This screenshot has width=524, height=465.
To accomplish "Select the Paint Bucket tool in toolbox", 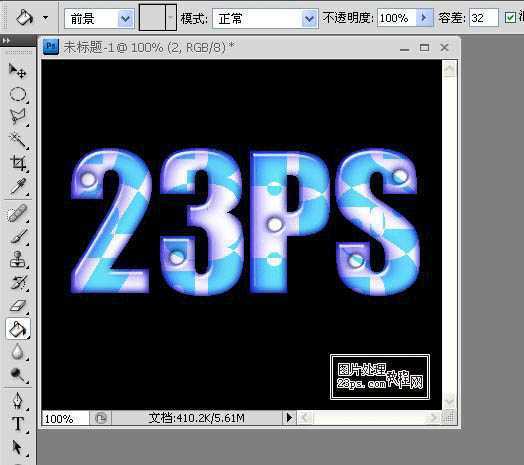I will coord(18,329).
